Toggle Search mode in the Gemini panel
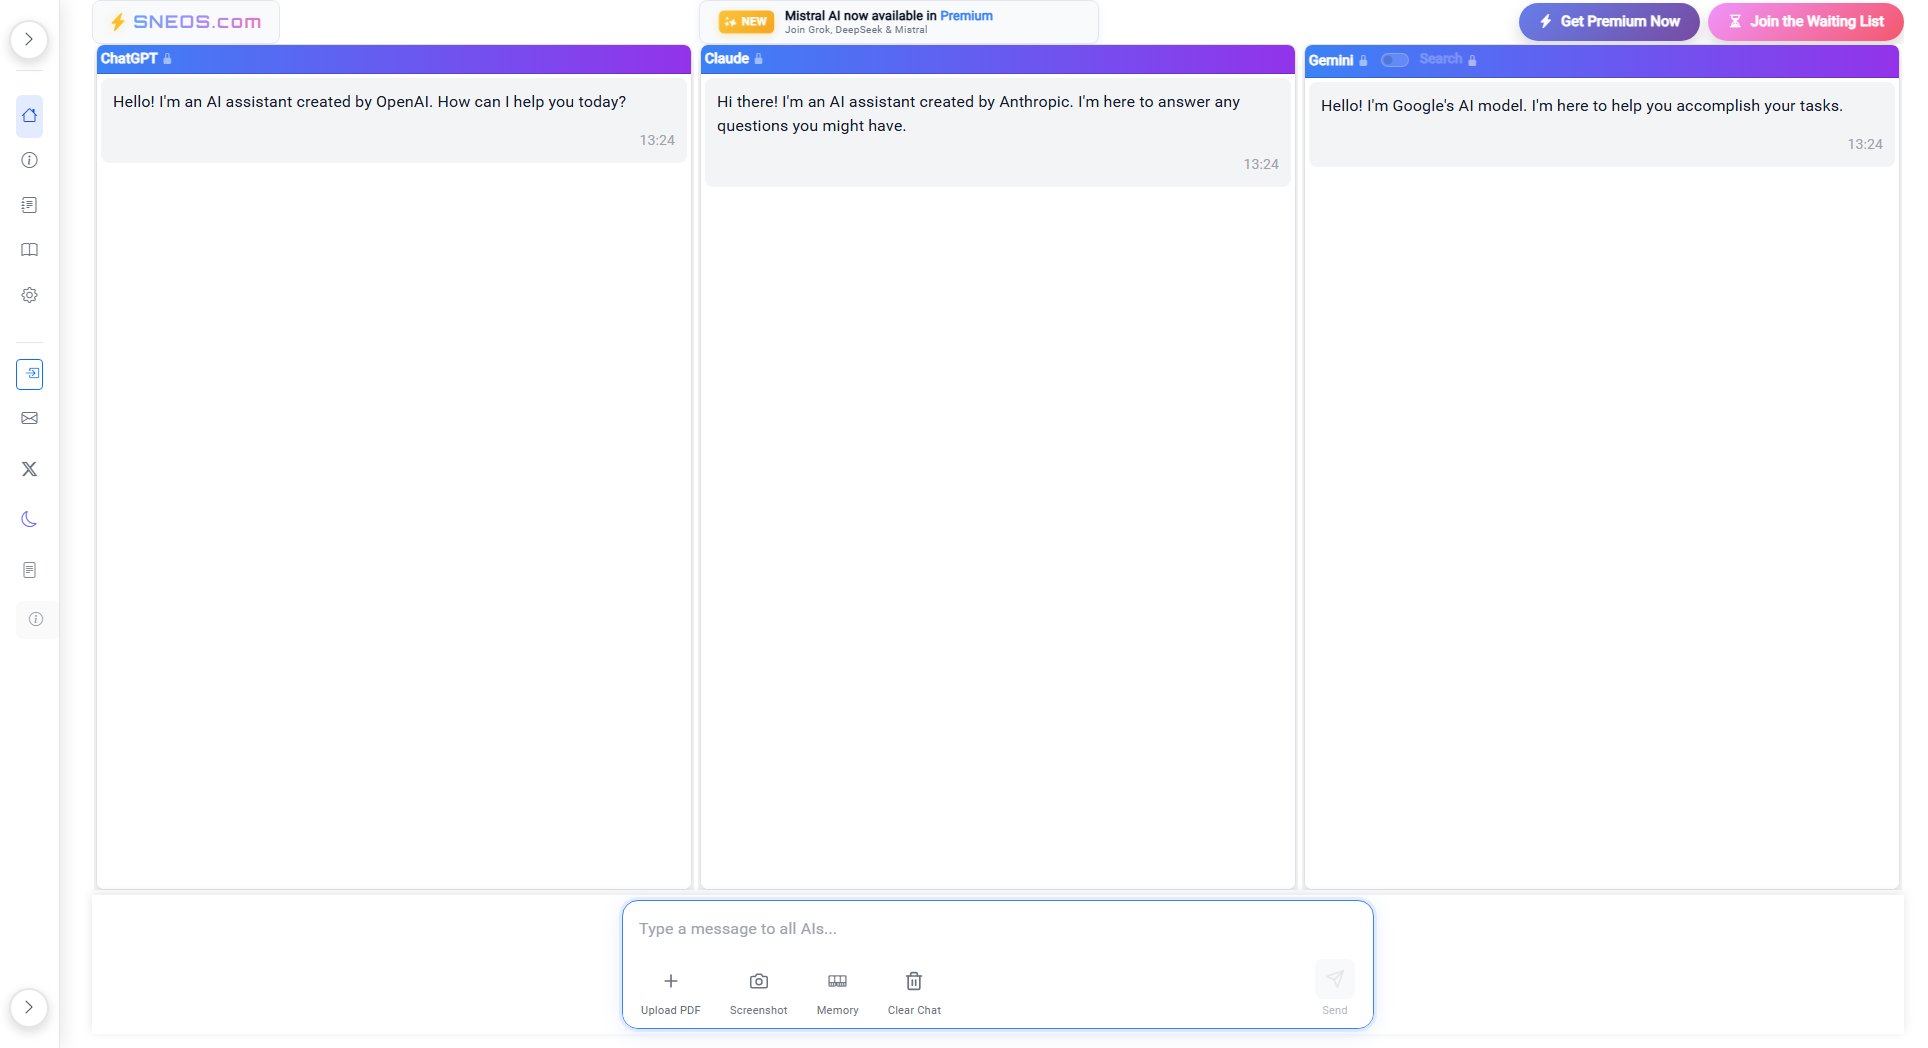This screenshot has width=1928, height=1048. (x=1395, y=59)
